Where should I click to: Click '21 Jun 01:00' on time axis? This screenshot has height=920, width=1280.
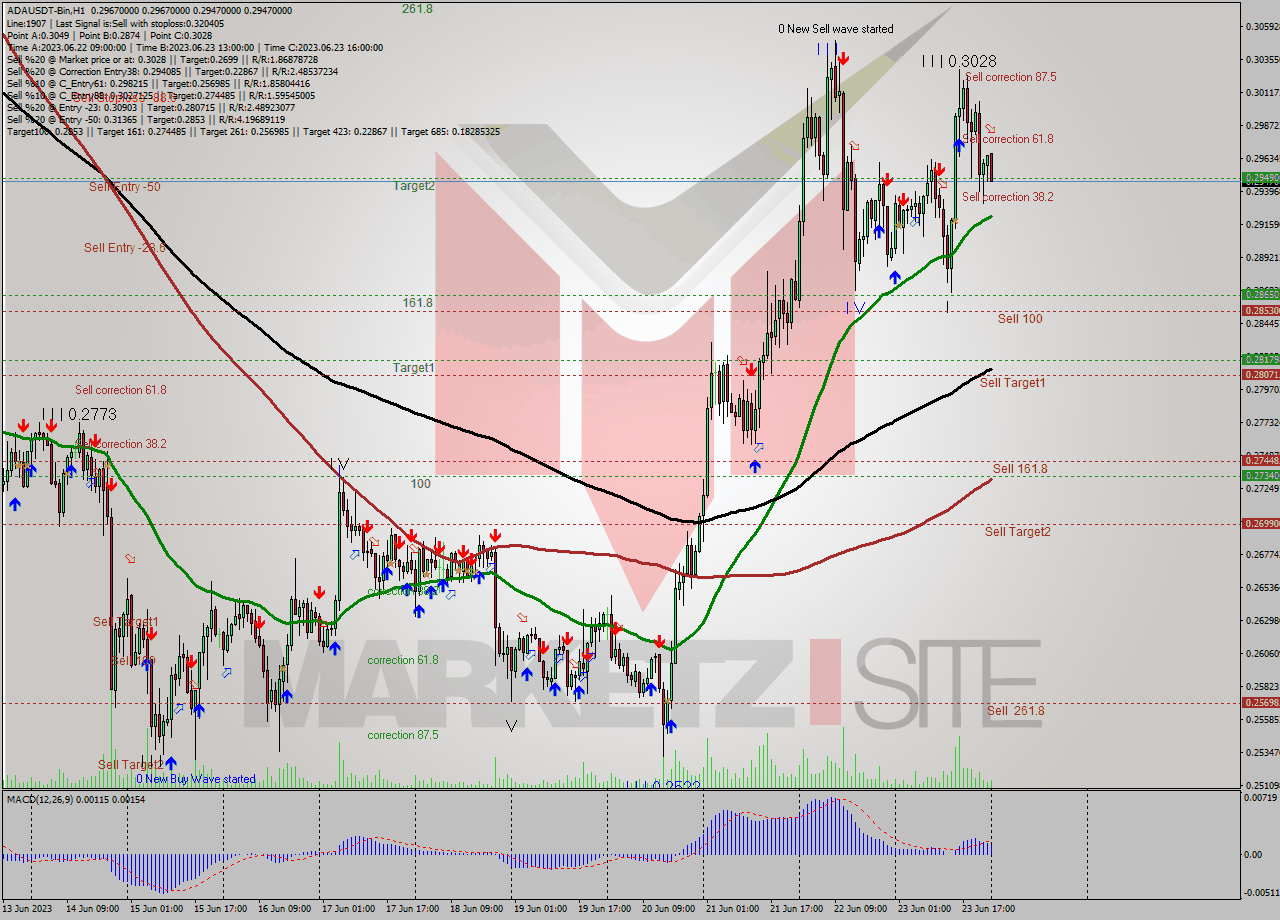(734, 909)
